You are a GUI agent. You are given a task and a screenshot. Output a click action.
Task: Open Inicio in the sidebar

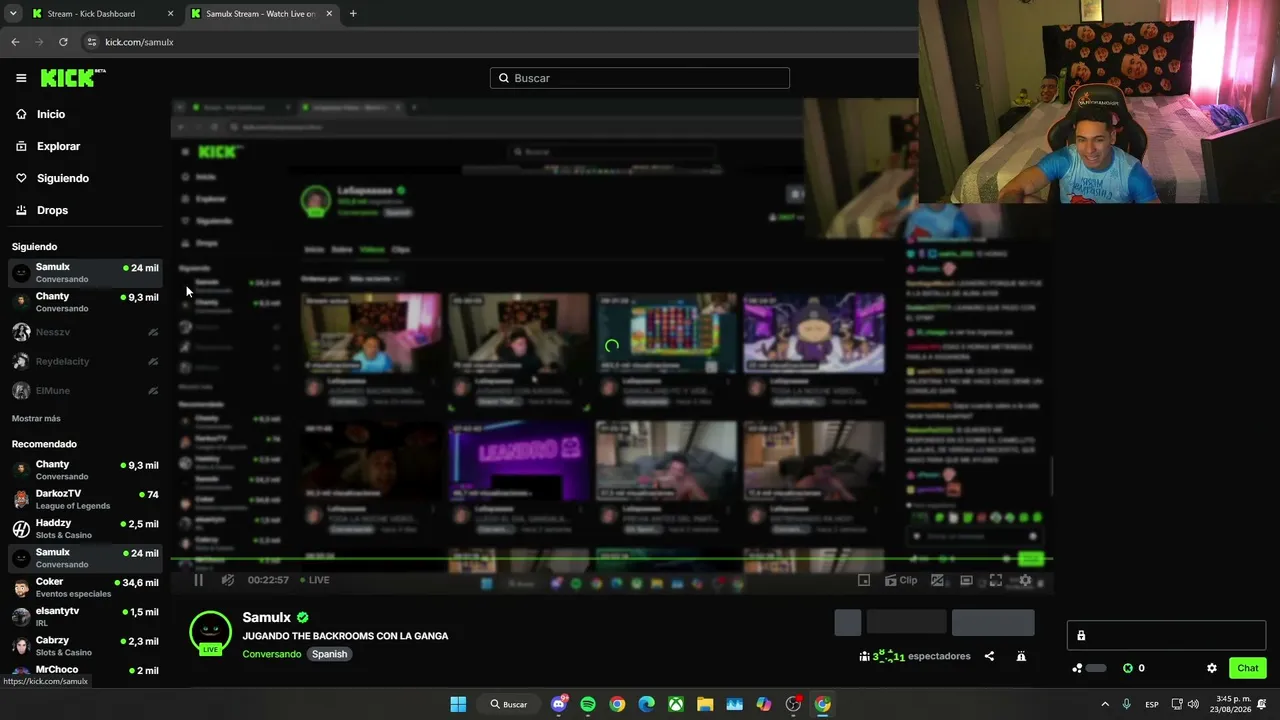(x=42, y=114)
